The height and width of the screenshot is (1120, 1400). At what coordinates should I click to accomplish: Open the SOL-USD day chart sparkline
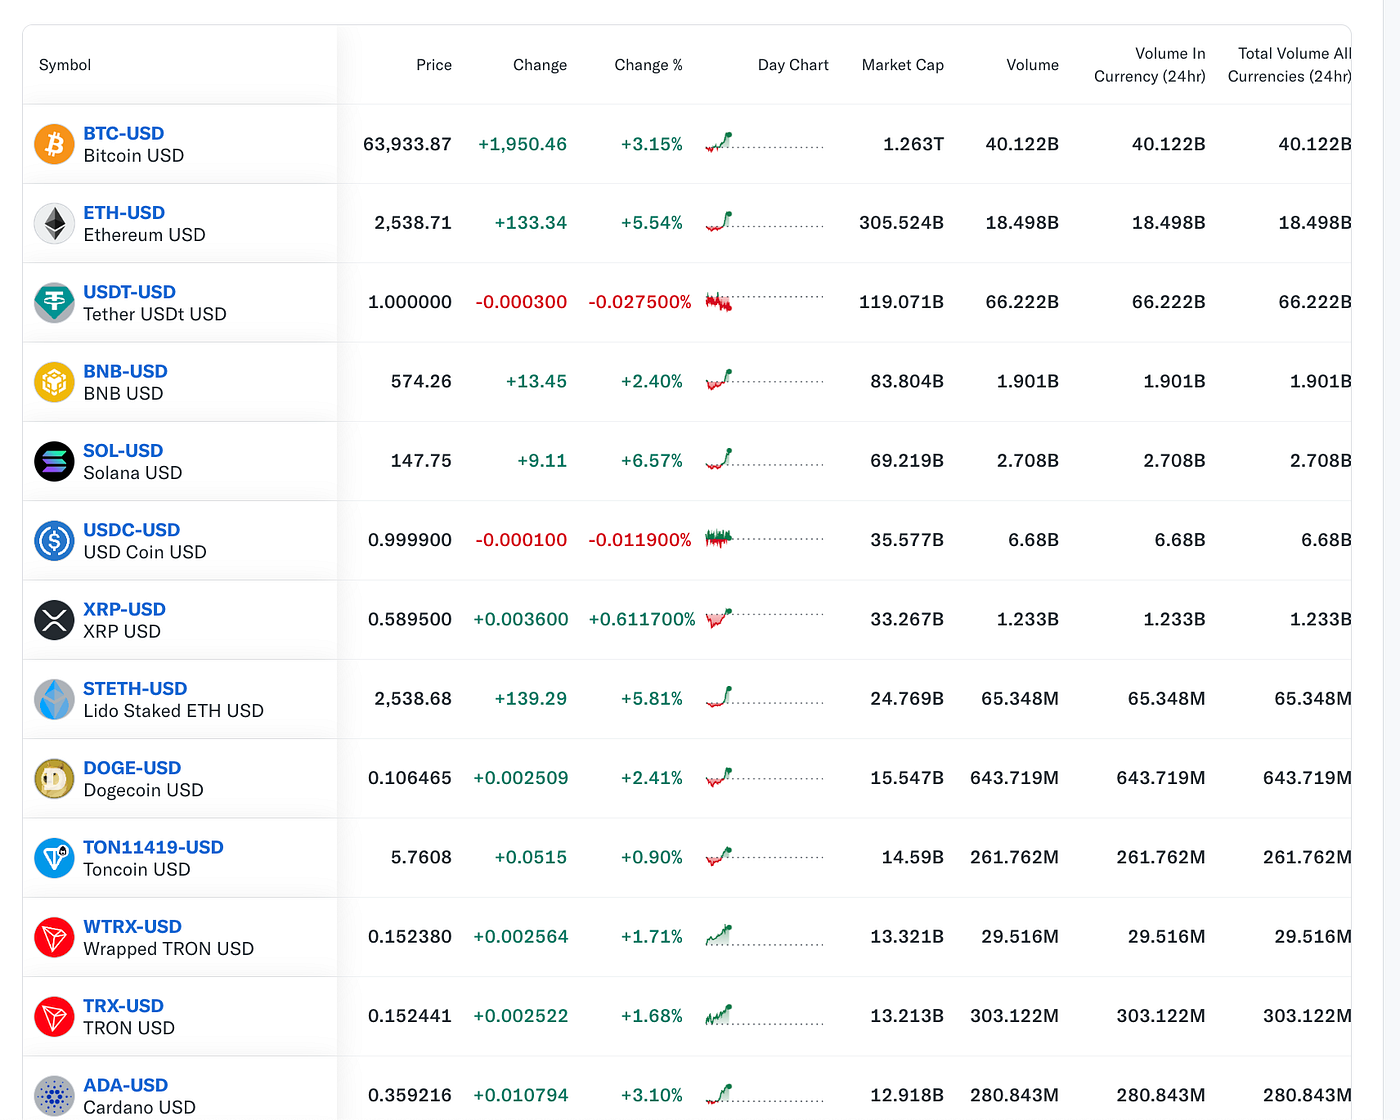[765, 459]
